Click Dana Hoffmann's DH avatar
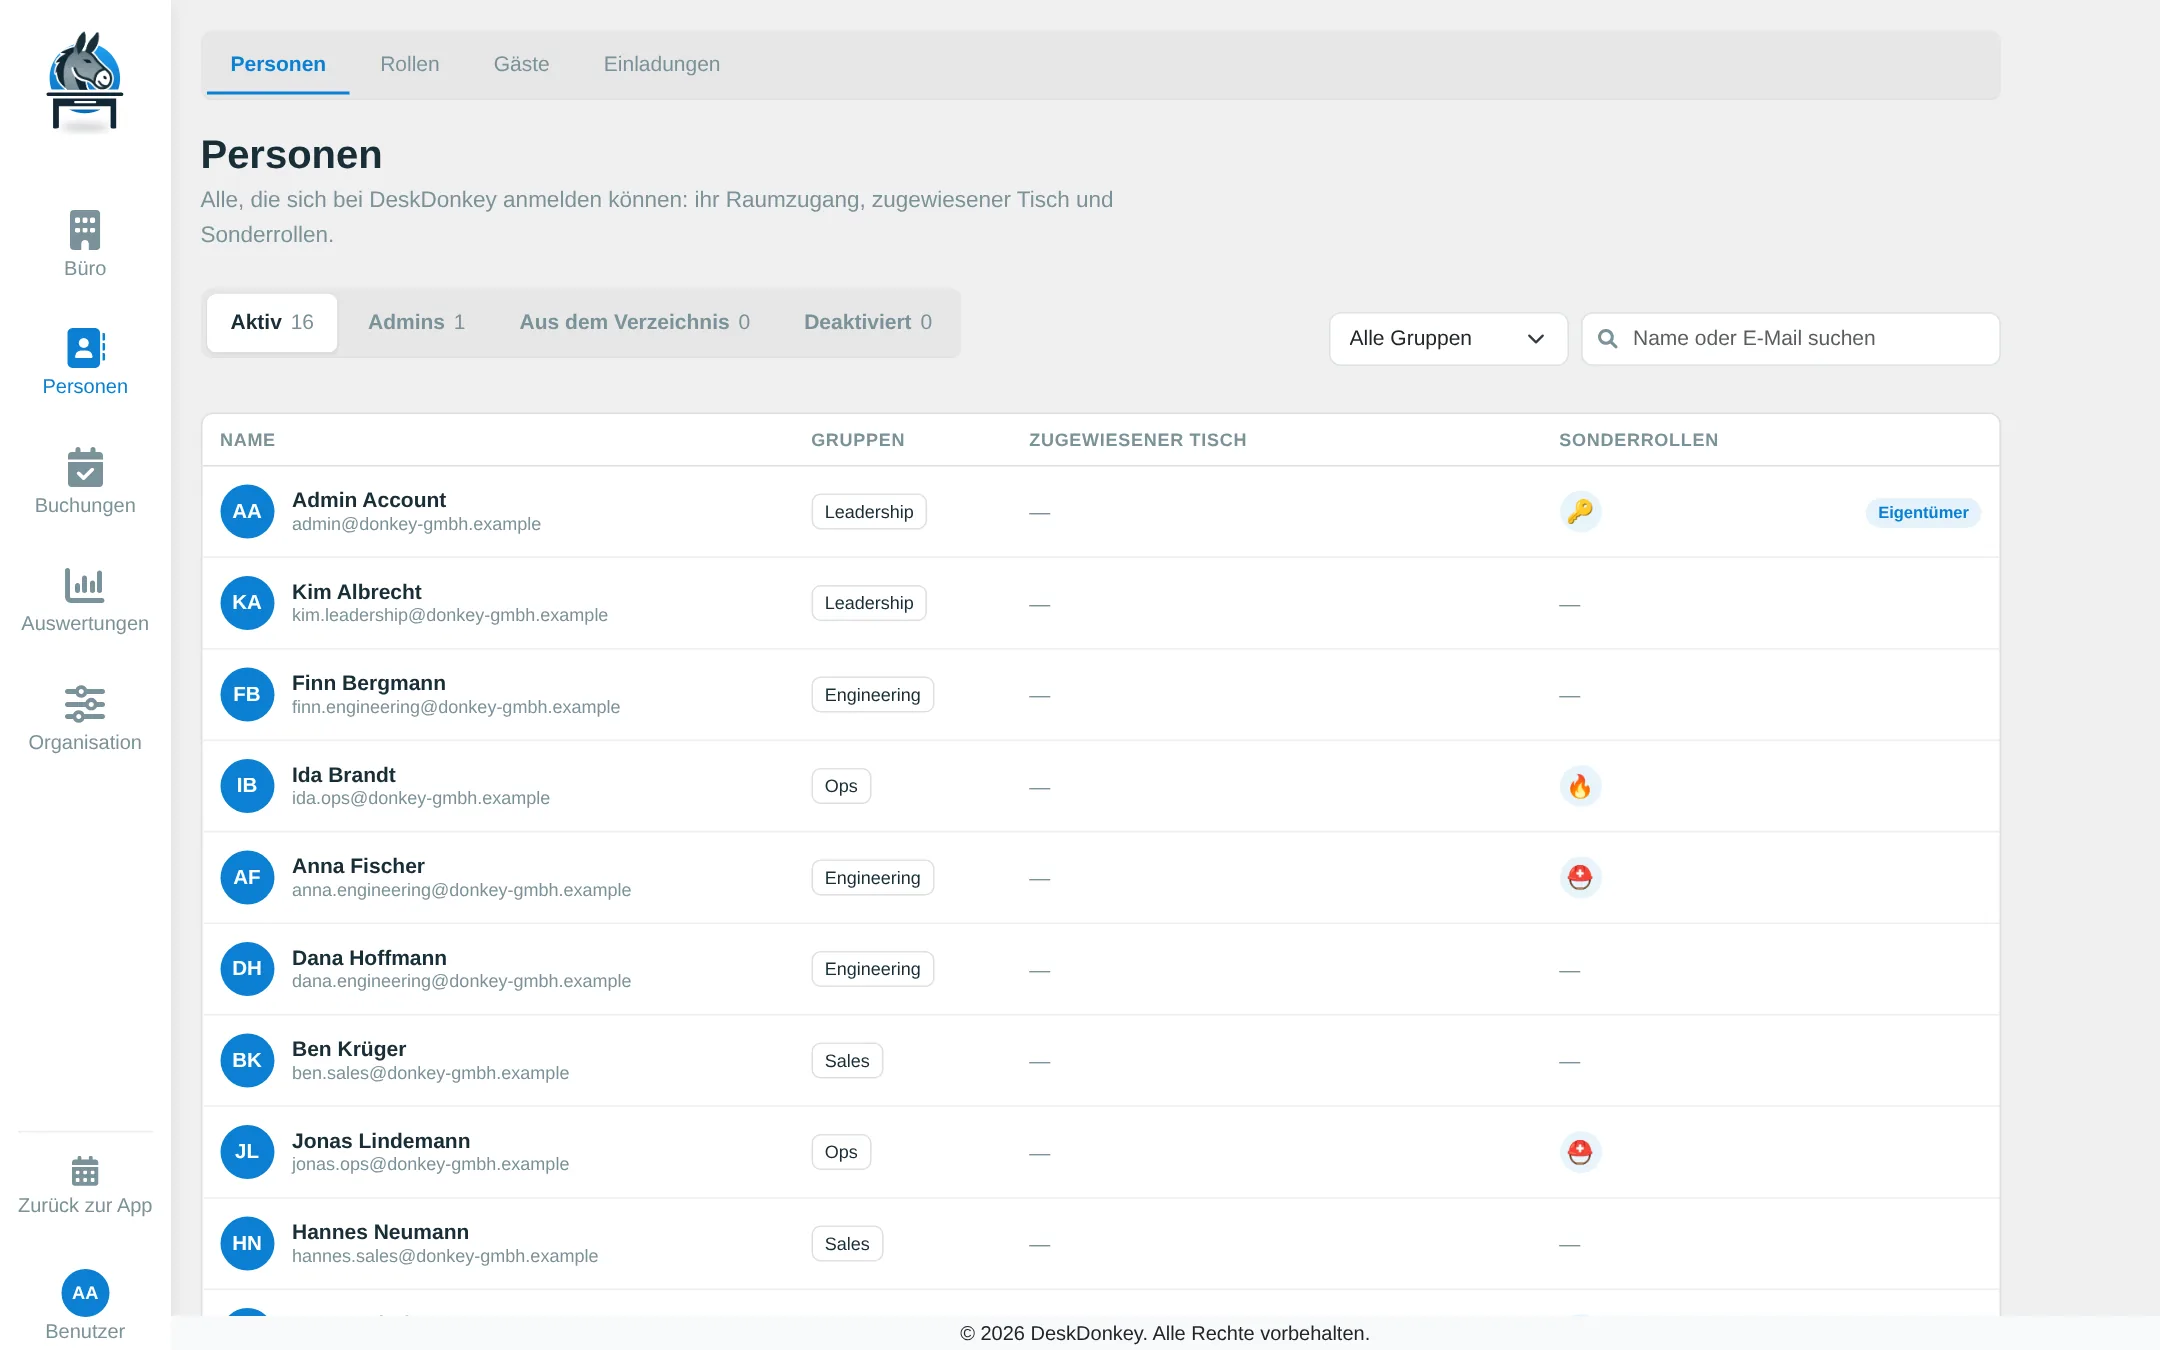This screenshot has width=2160, height=1350. pyautogui.click(x=247, y=969)
